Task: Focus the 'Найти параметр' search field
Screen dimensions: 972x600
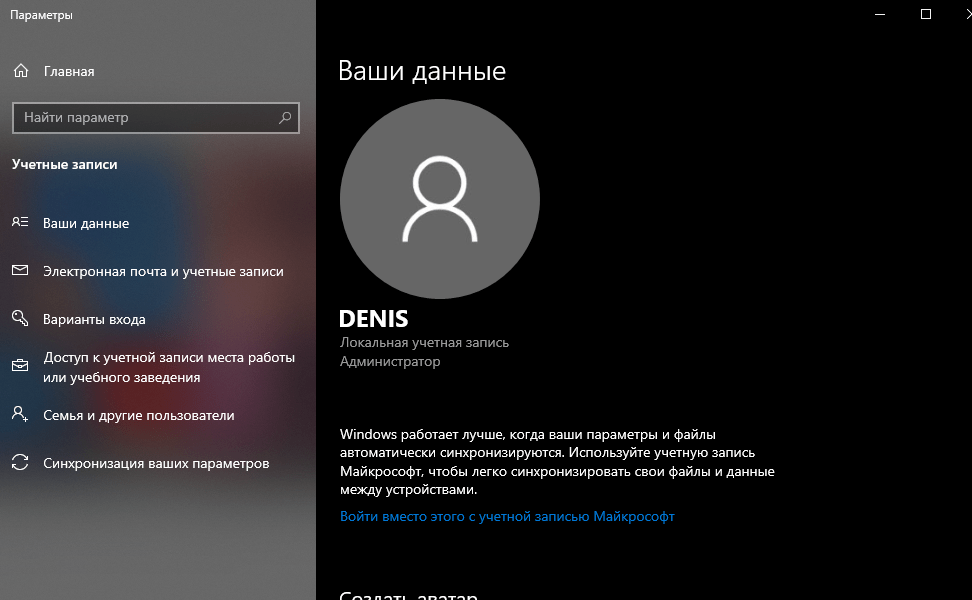Action: coord(145,118)
